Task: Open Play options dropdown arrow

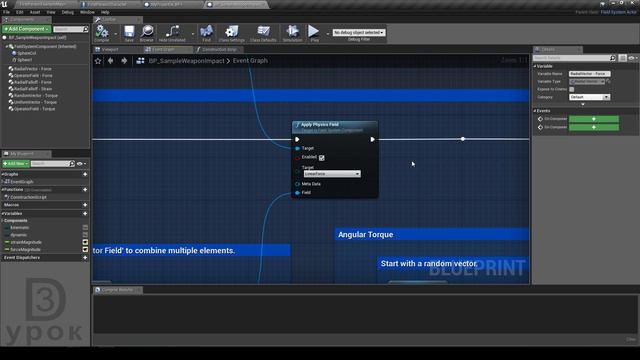Action: [x=327, y=34]
